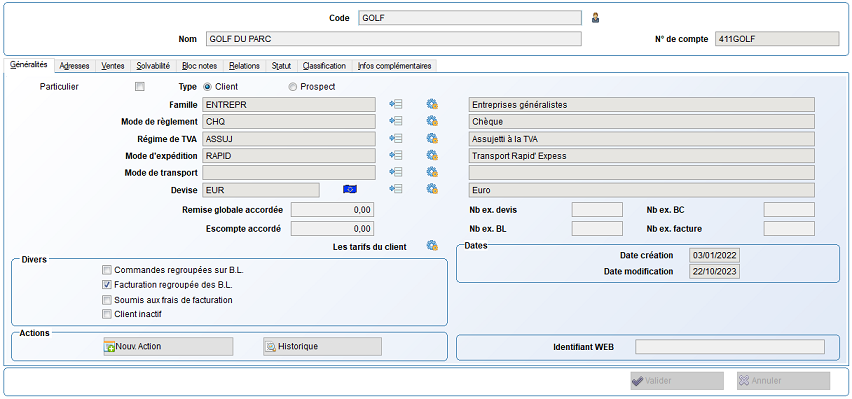
Task: Click the Mode d'expédition field RAPID
Action: coord(289,155)
